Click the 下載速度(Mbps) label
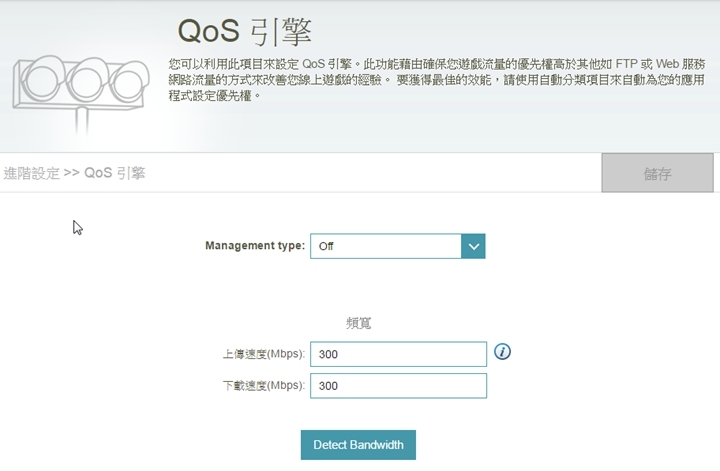The image size is (720, 471). click(x=264, y=385)
